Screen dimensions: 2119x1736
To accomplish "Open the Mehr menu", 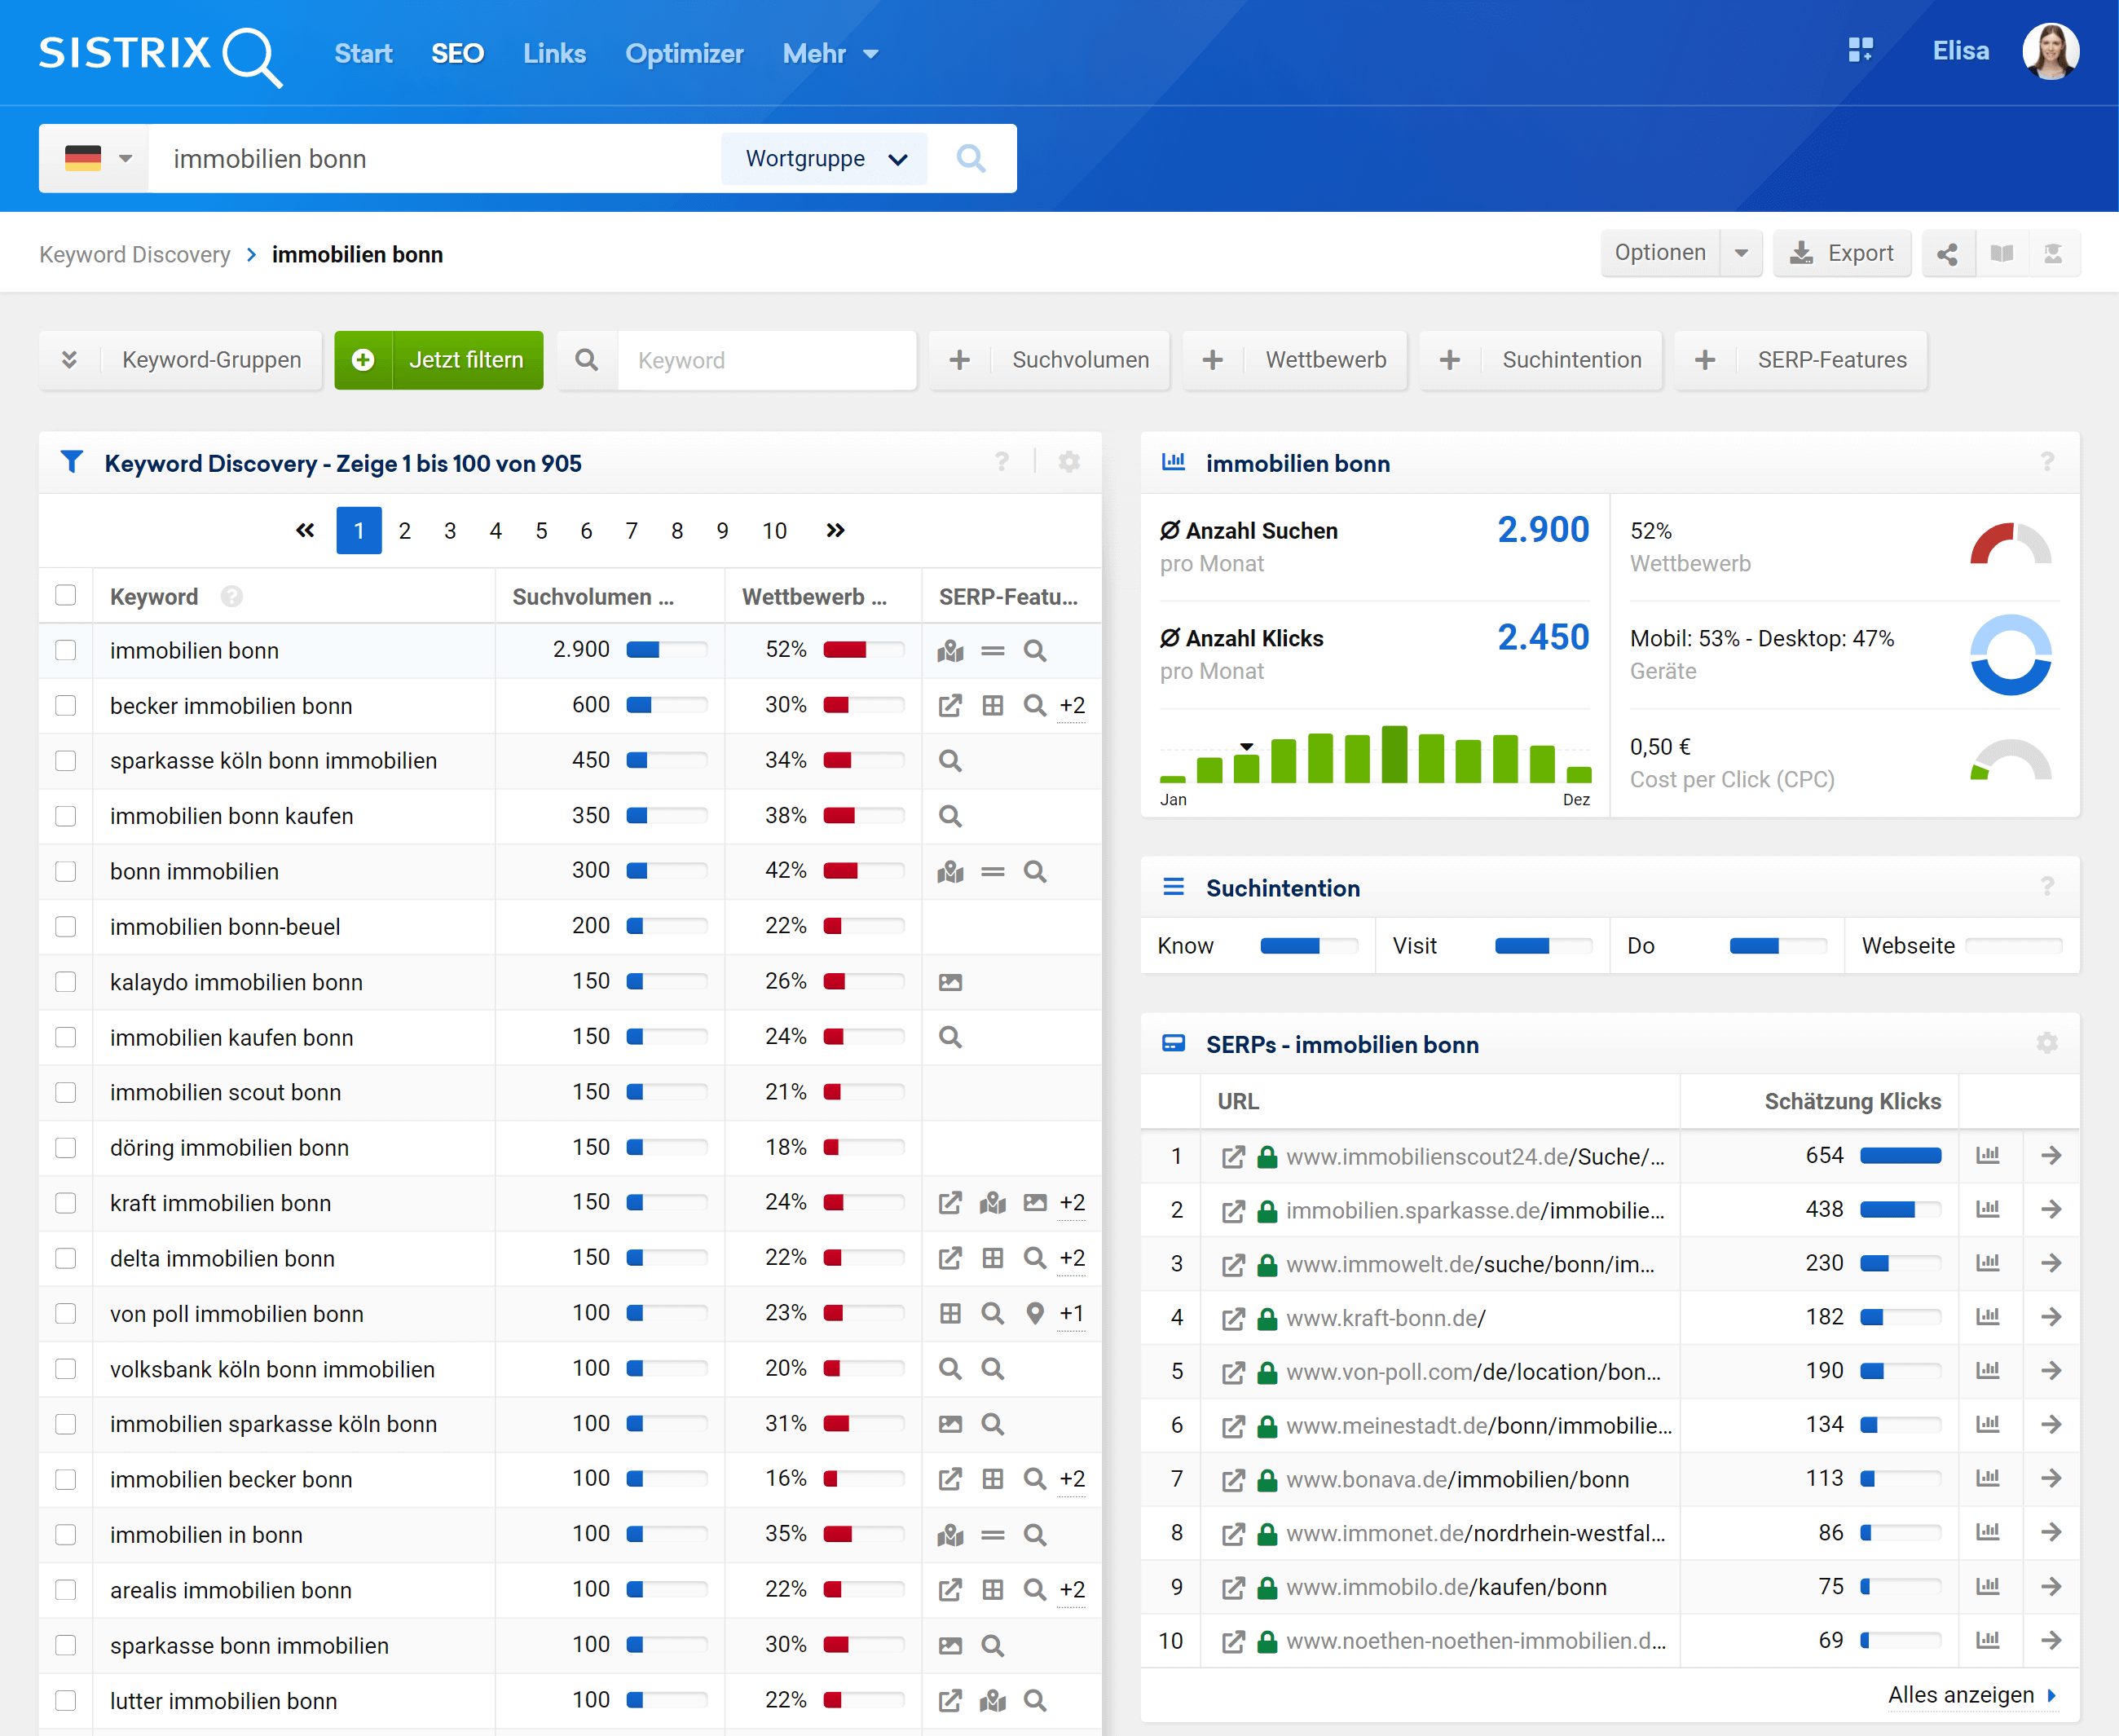I will click(829, 54).
